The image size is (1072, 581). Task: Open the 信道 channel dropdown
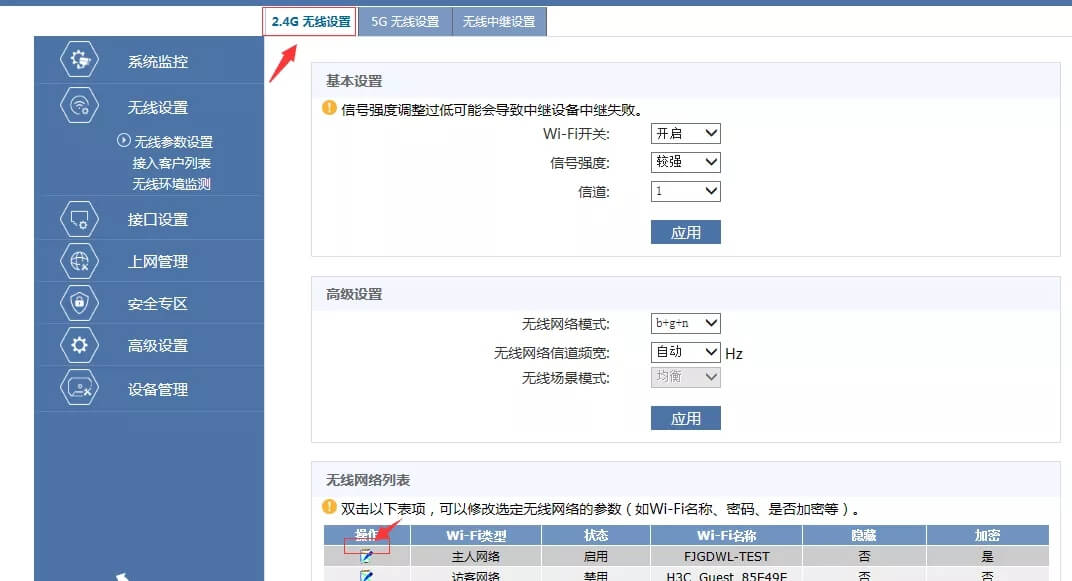click(685, 190)
